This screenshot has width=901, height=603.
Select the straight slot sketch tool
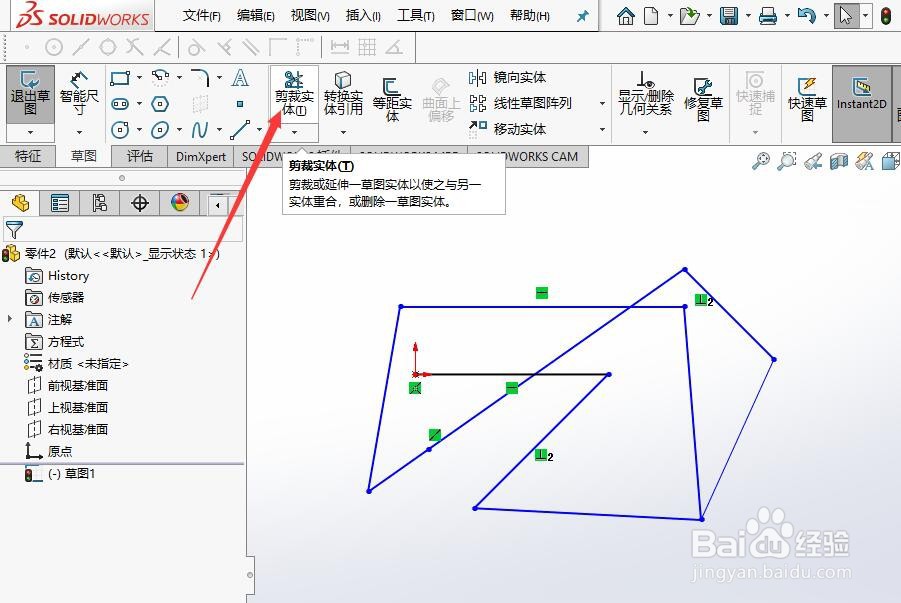pos(120,104)
